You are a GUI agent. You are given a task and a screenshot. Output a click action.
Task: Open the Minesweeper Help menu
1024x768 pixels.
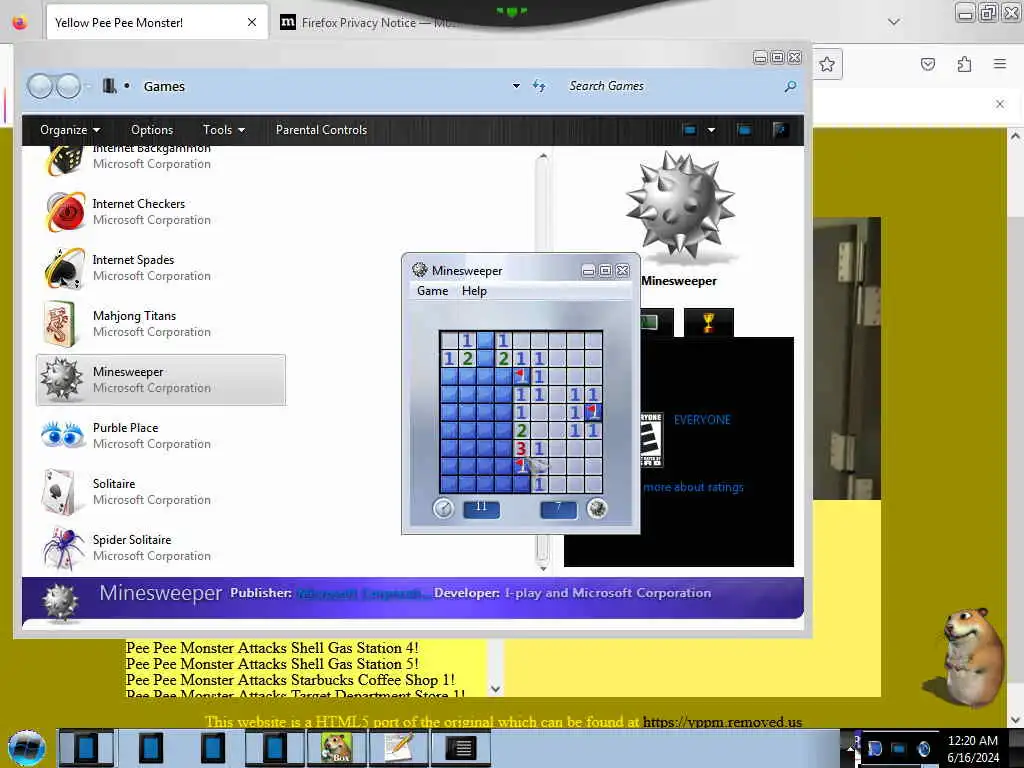pos(474,291)
